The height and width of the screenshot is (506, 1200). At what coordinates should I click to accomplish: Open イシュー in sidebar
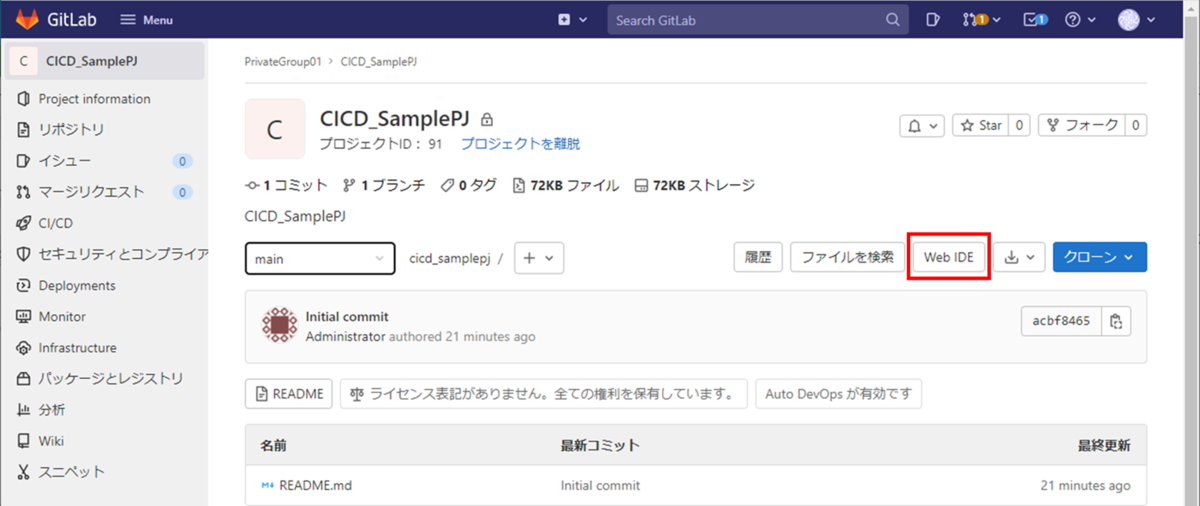click(x=65, y=161)
